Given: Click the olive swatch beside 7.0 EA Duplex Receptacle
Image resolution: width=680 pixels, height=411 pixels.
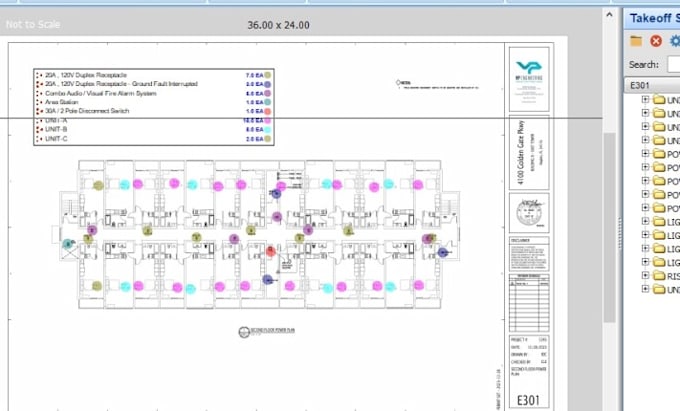Looking at the screenshot, I should click(268, 75).
